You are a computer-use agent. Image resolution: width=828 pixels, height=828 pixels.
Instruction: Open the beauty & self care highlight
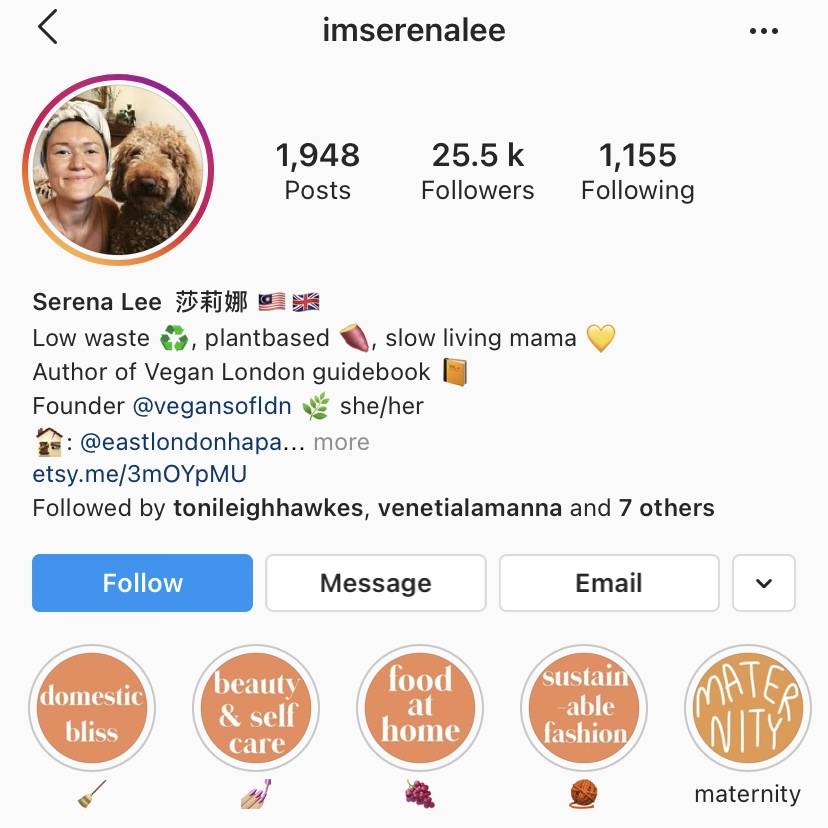pos(256,708)
